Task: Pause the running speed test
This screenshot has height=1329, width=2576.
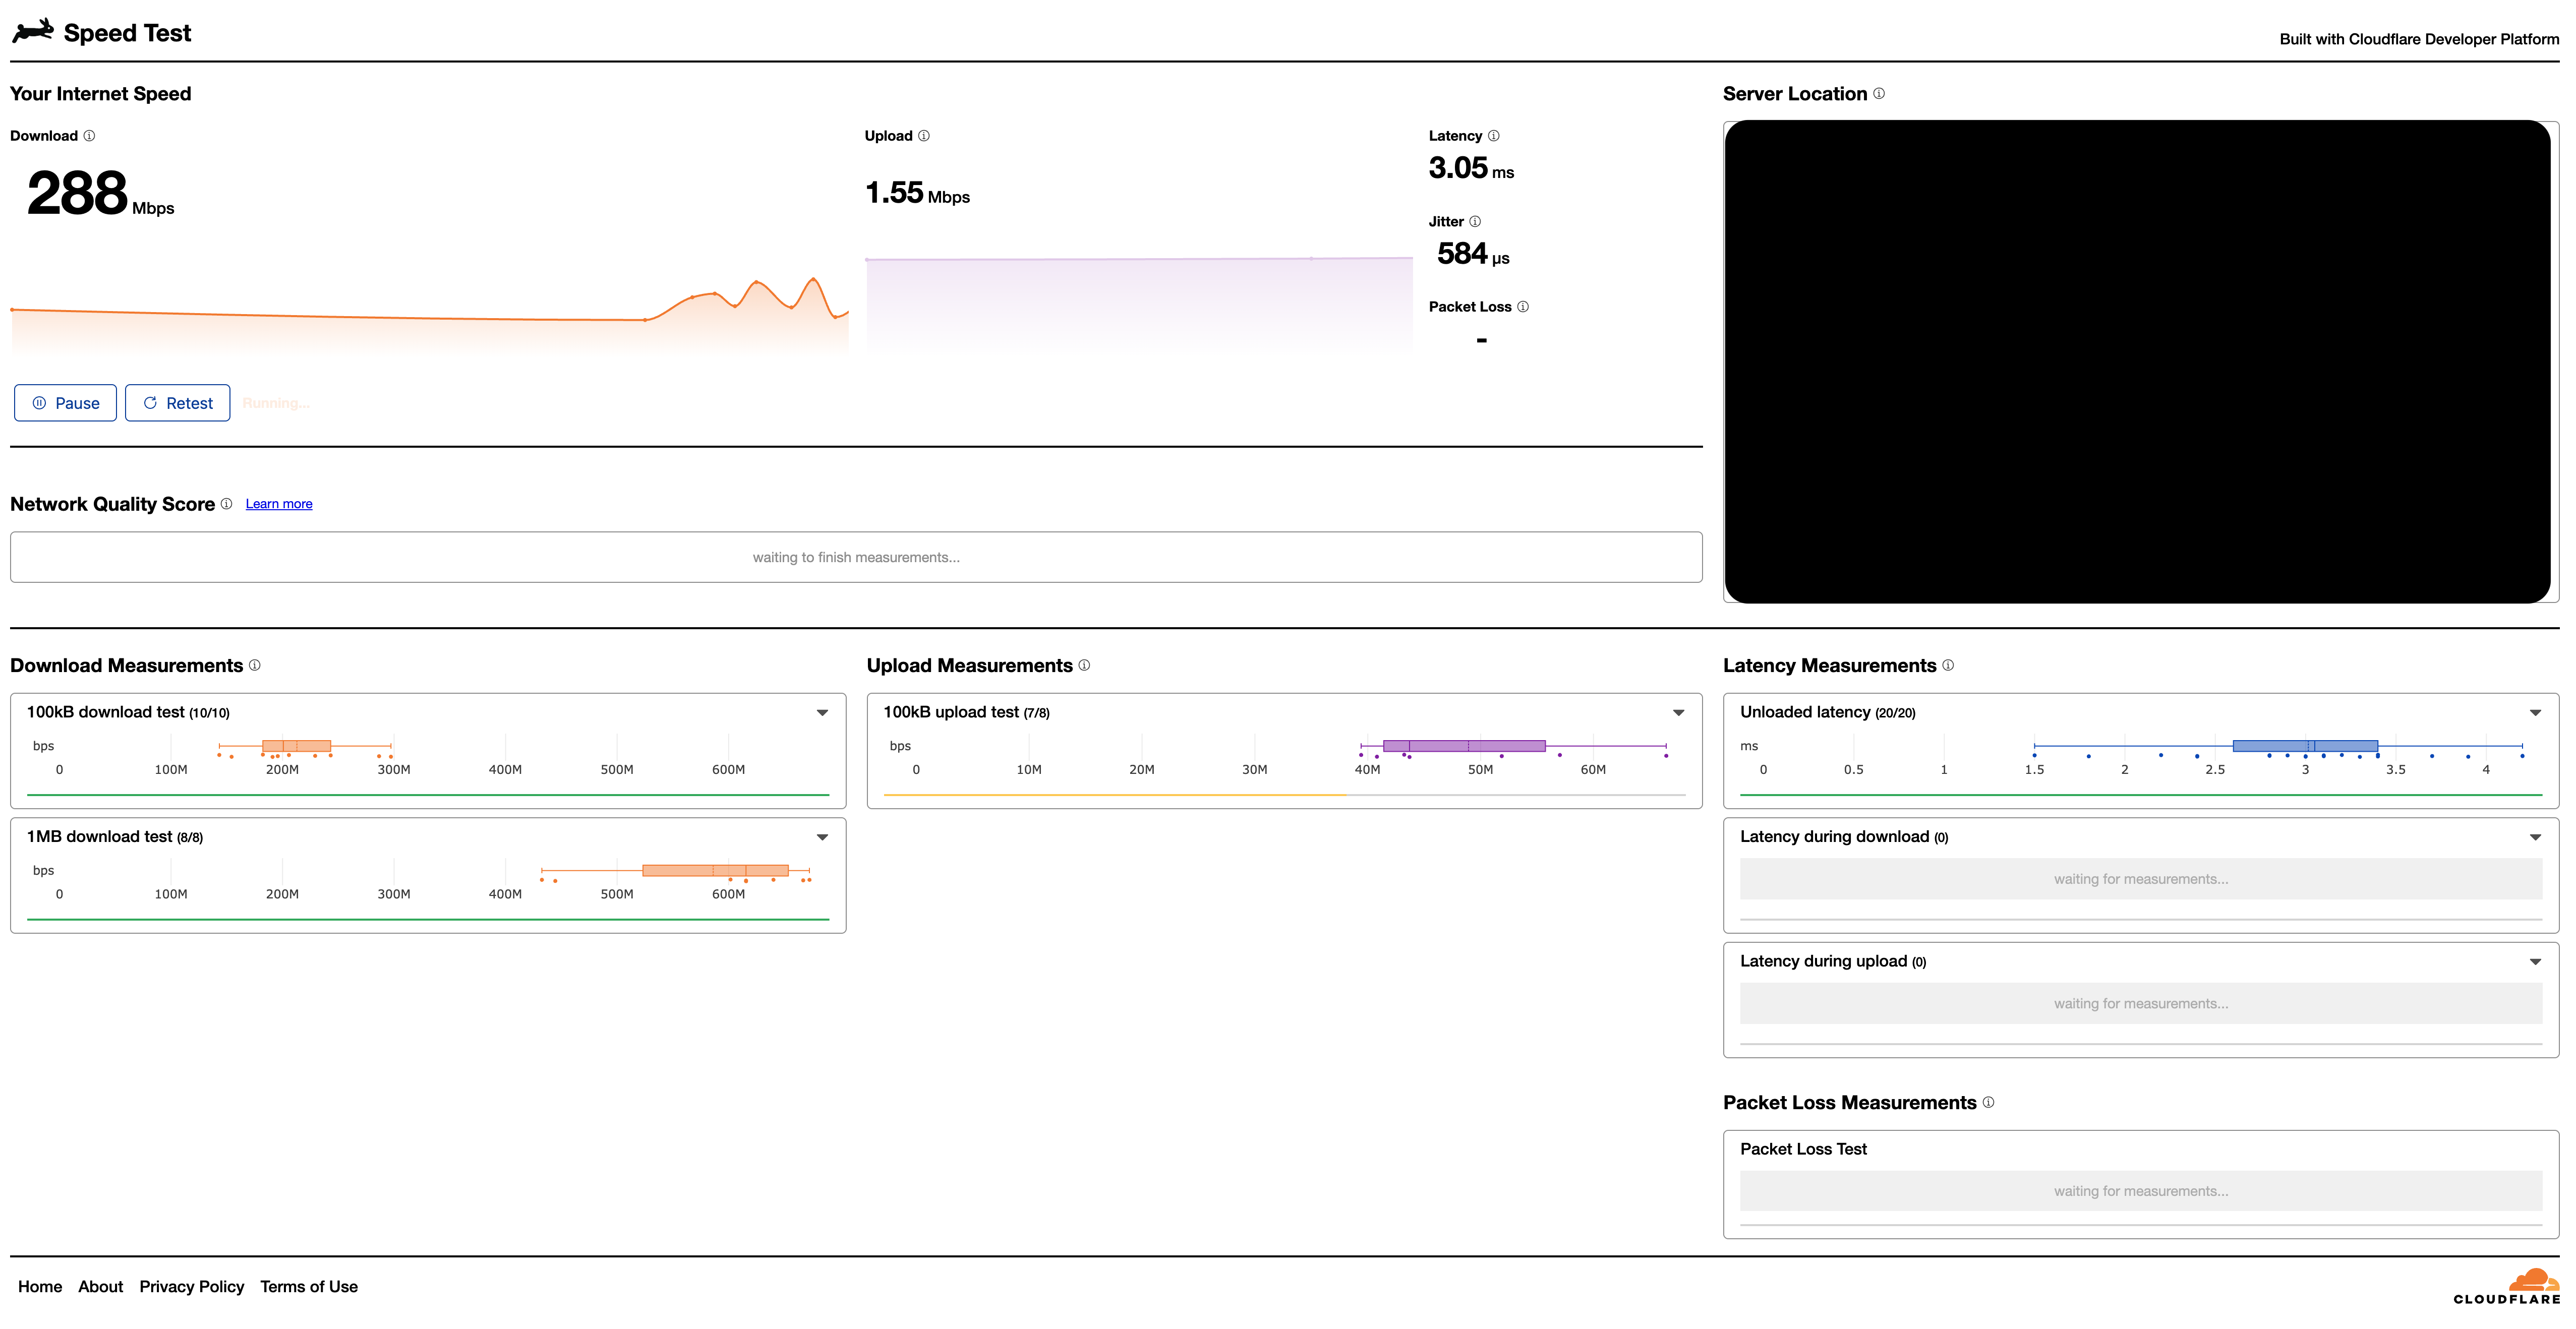Action: 66,403
